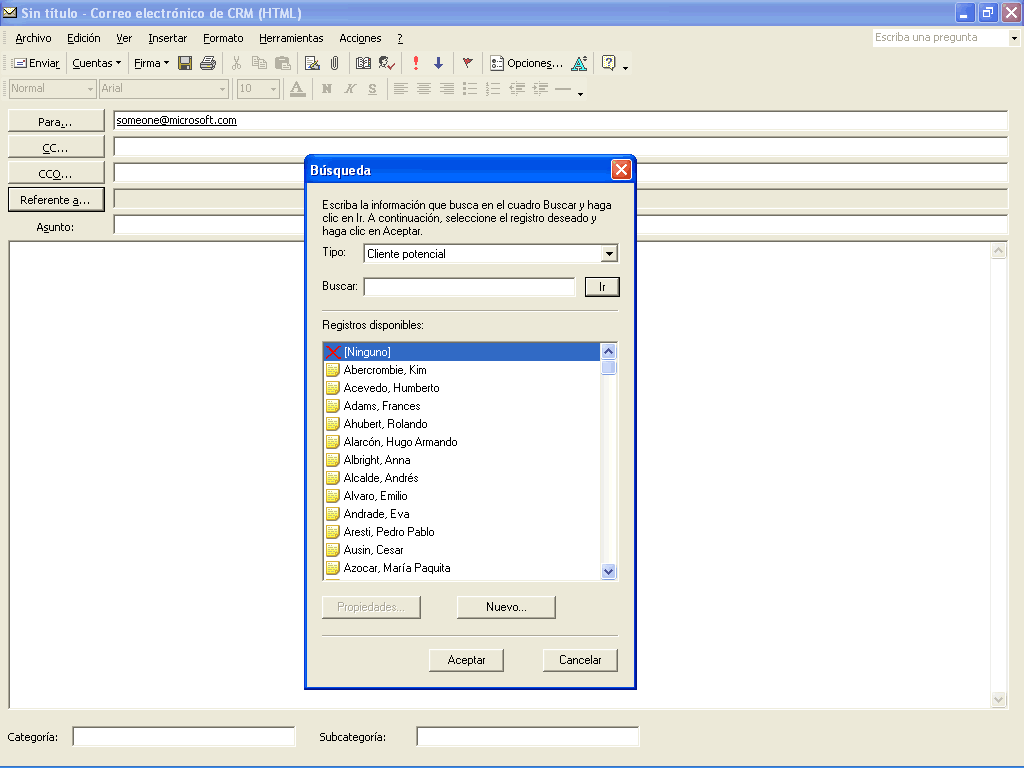Click the font color A icon
This screenshot has height=768, width=1024.
(x=297, y=89)
